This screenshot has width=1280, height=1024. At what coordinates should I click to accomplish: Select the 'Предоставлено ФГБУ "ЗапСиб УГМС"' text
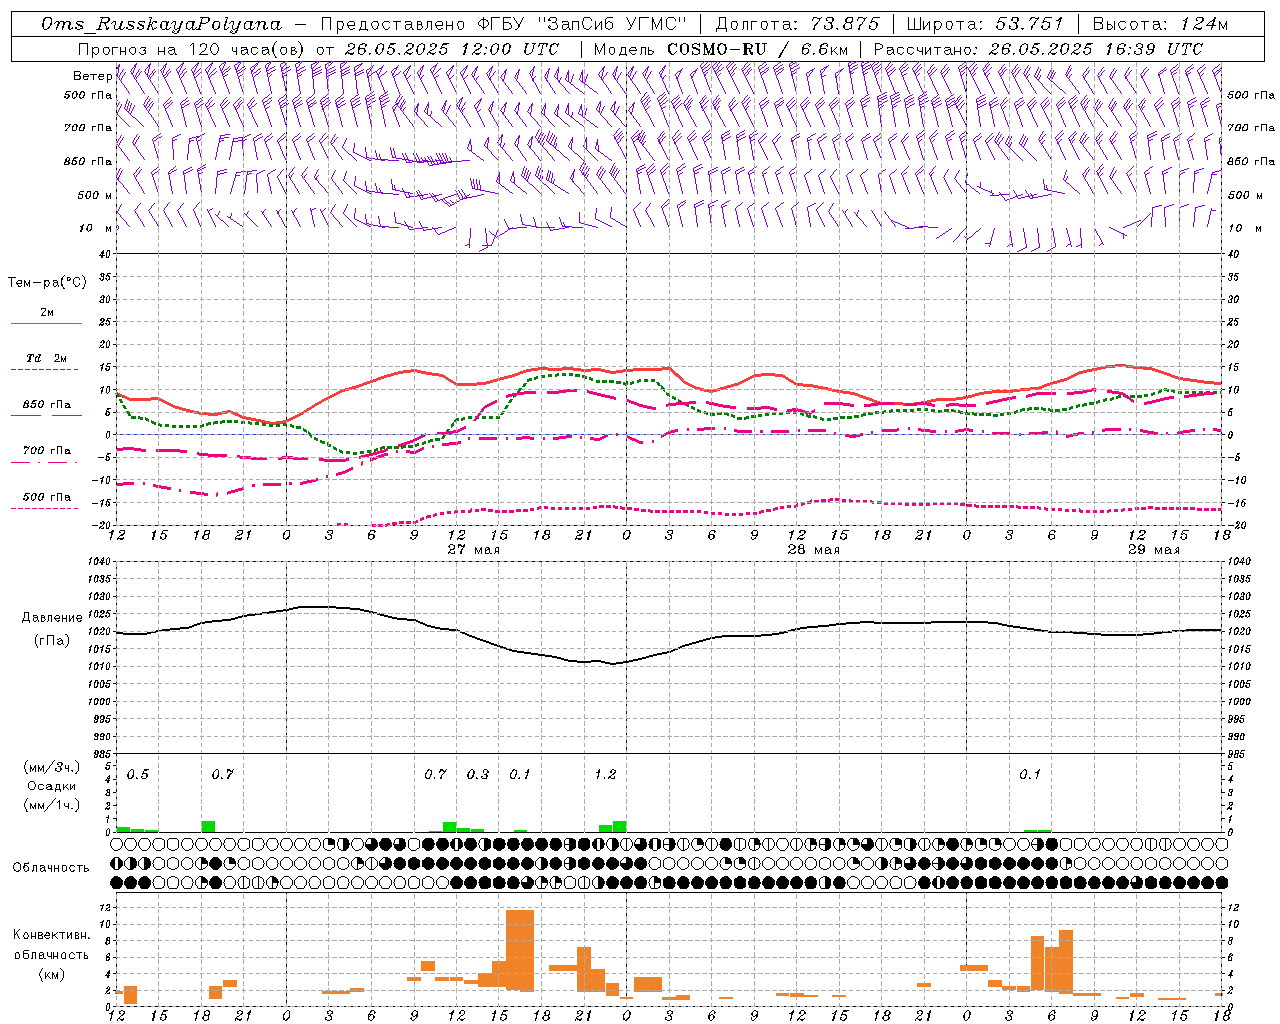[x=503, y=24]
